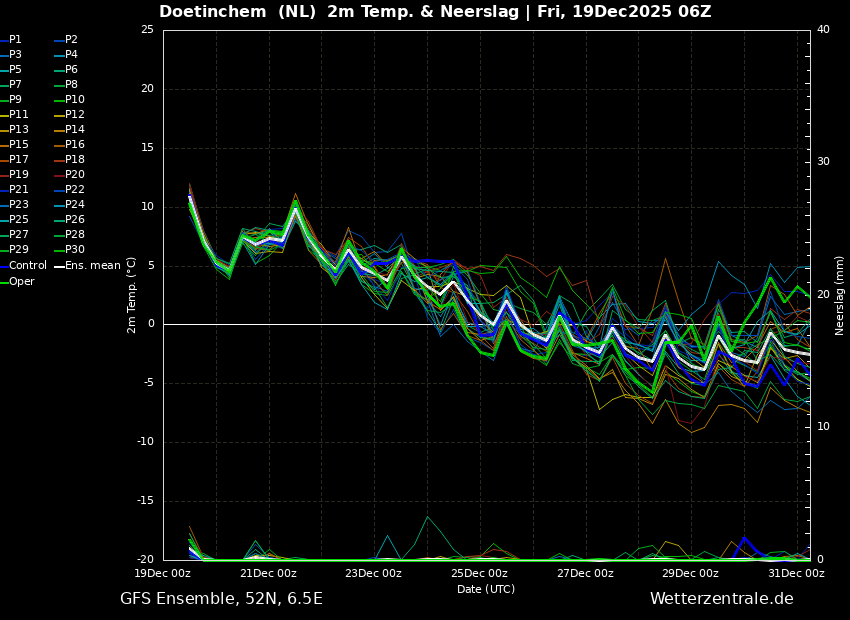Select the Ens. mean legend entry
The width and height of the screenshot is (850, 620).
pos(92,266)
